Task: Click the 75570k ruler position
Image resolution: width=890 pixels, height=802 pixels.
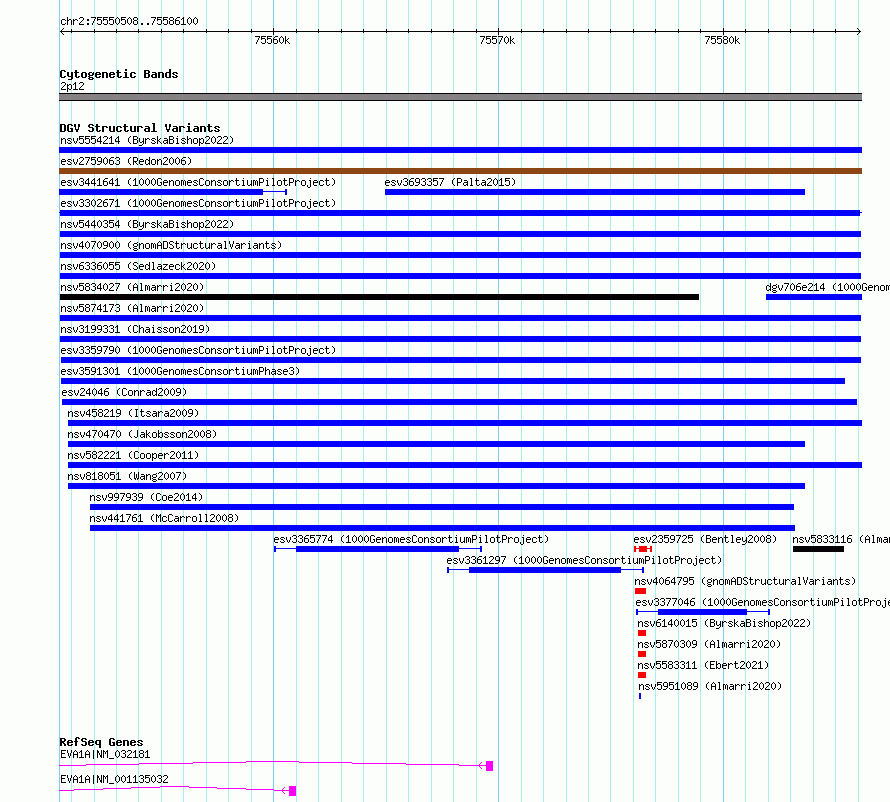Action: click(497, 40)
